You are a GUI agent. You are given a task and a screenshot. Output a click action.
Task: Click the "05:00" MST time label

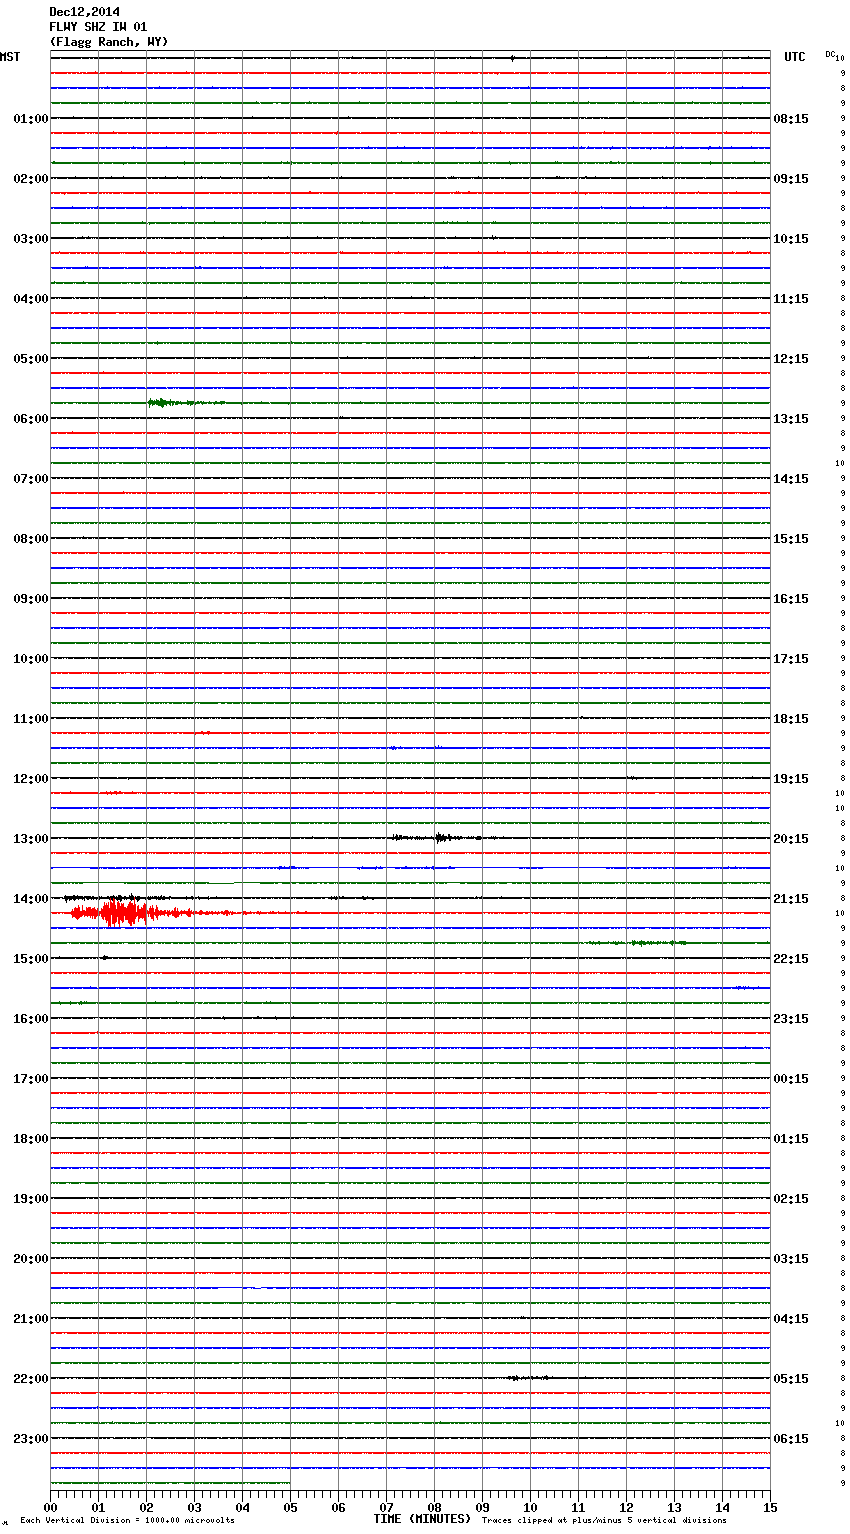pyautogui.click(x=31, y=359)
